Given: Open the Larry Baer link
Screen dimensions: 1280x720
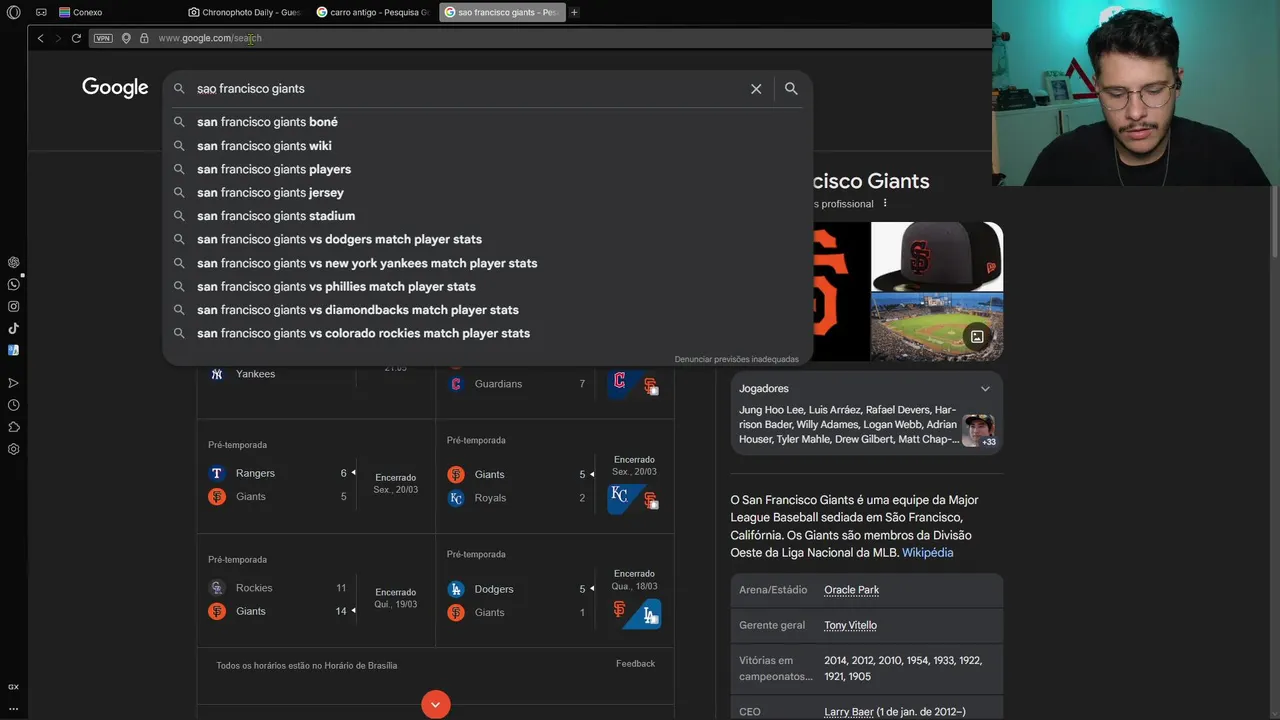Looking at the screenshot, I should coord(848,712).
